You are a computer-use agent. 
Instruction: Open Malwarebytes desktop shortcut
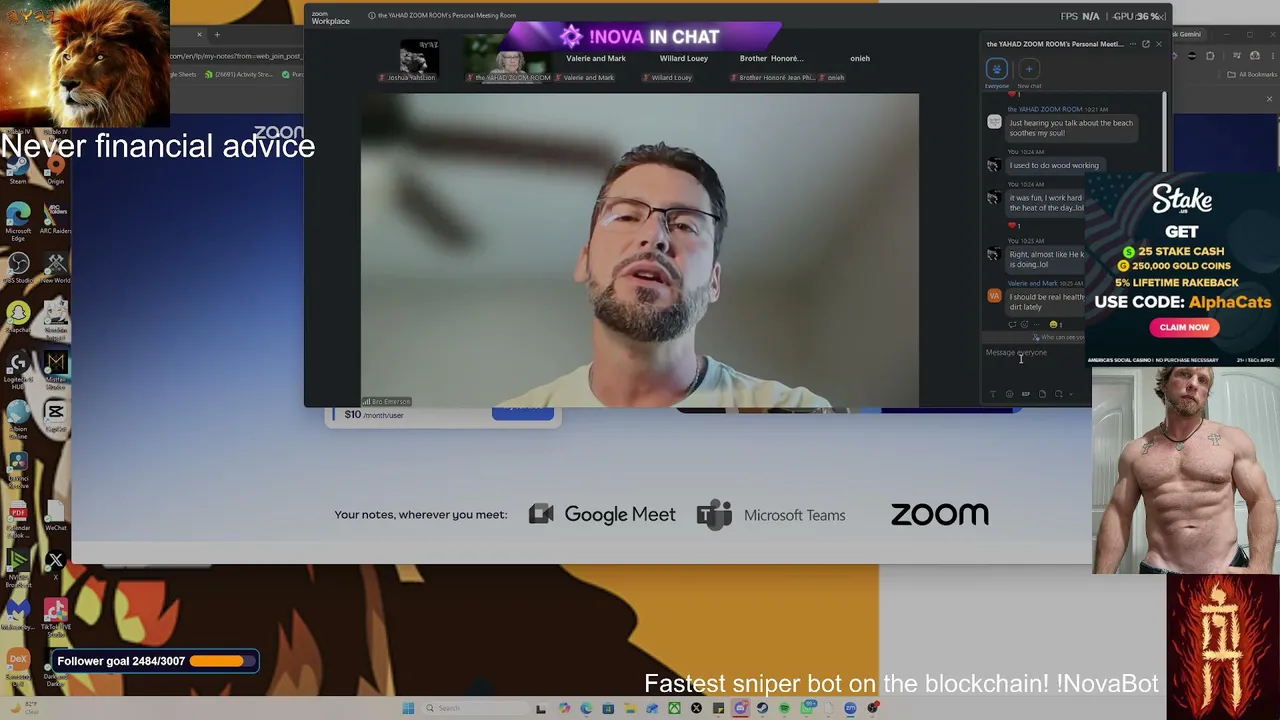click(x=18, y=614)
